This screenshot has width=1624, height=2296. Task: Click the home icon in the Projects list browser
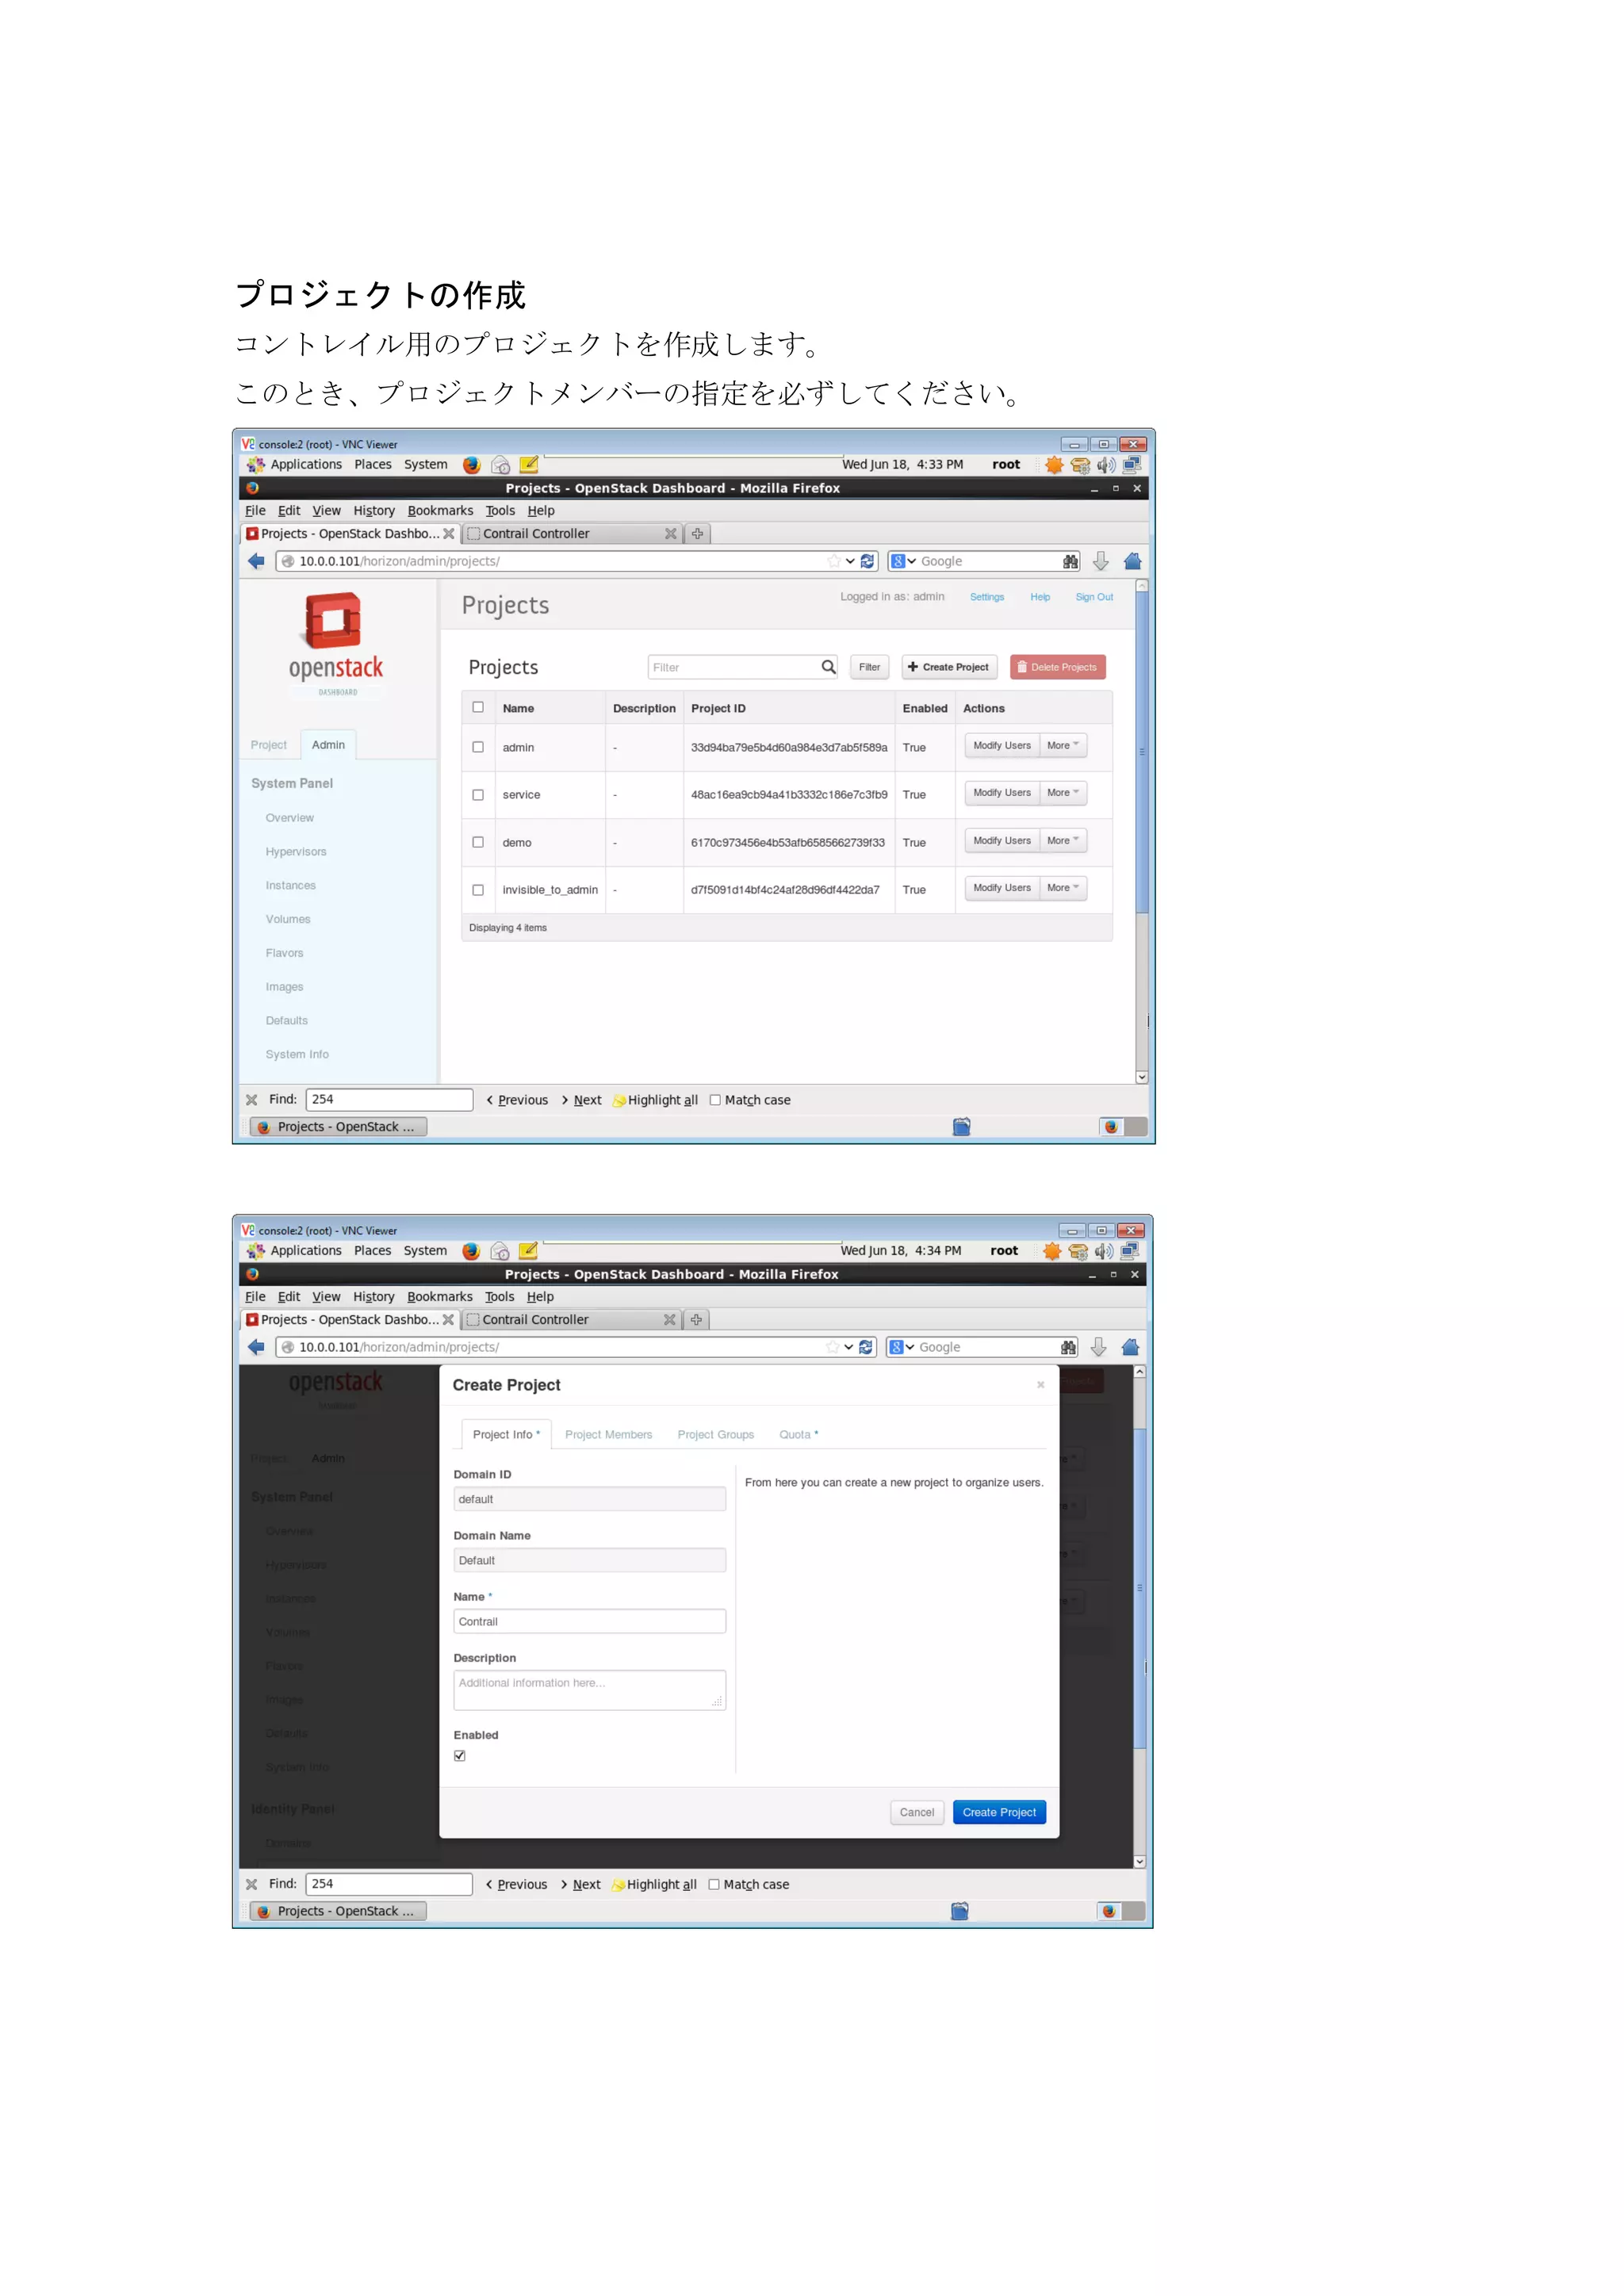pos(1132,561)
